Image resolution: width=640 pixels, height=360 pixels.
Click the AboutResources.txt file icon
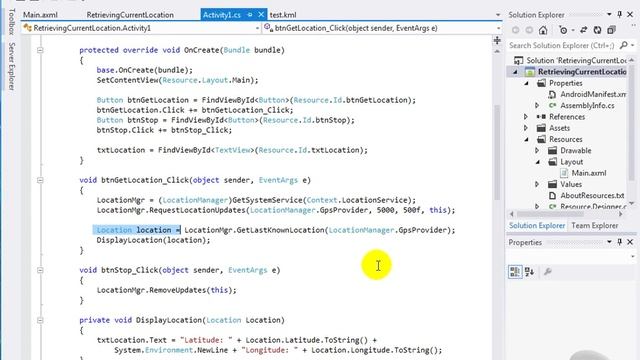coord(552,196)
